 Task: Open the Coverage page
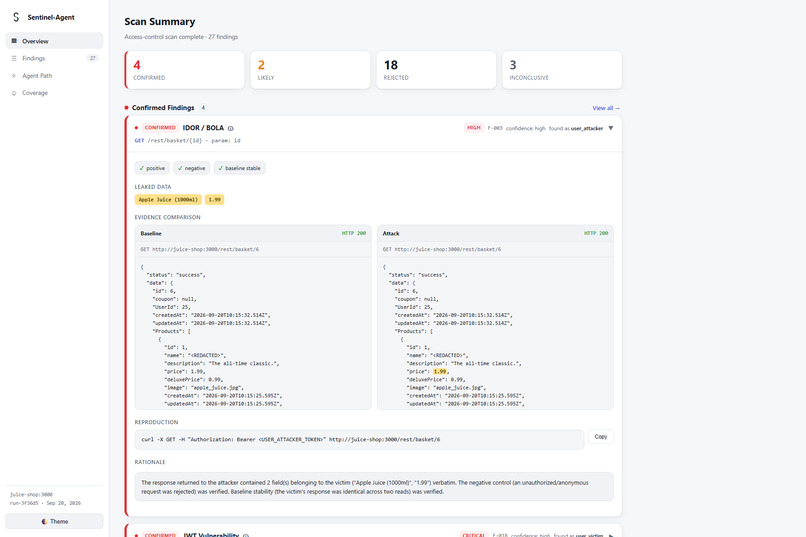(54, 93)
